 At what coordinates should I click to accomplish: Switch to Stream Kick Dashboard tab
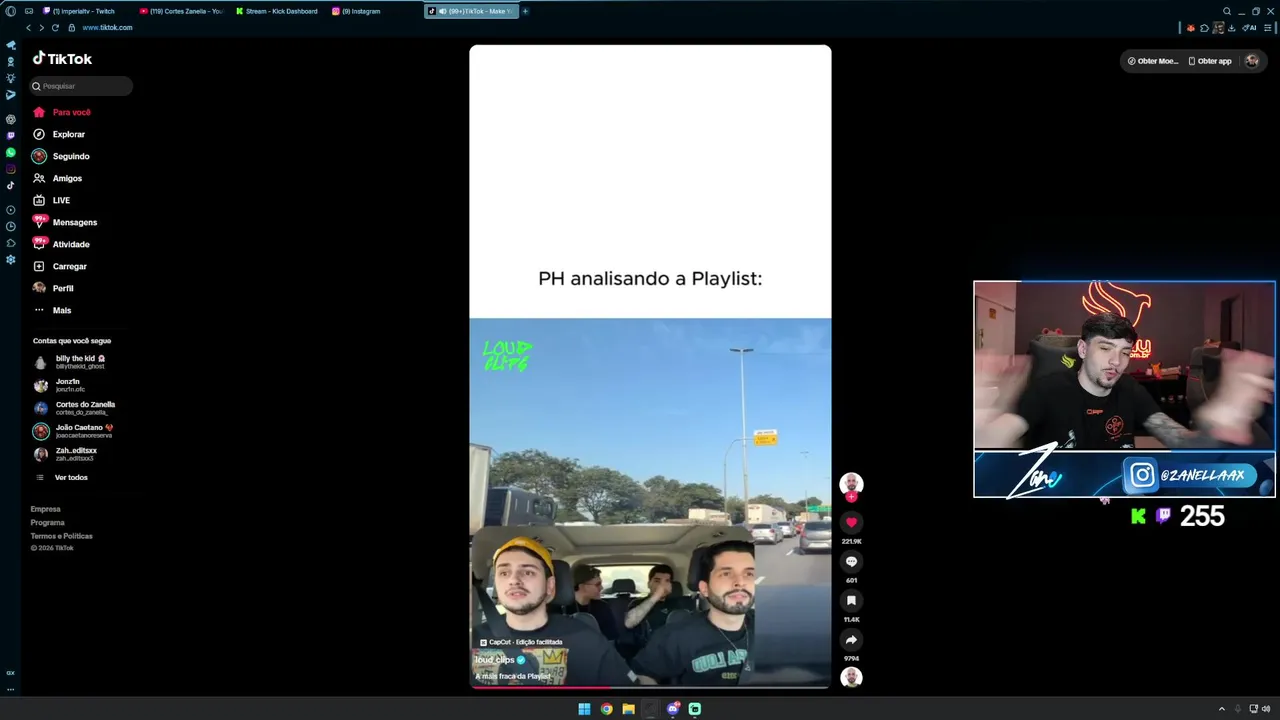[x=278, y=11]
